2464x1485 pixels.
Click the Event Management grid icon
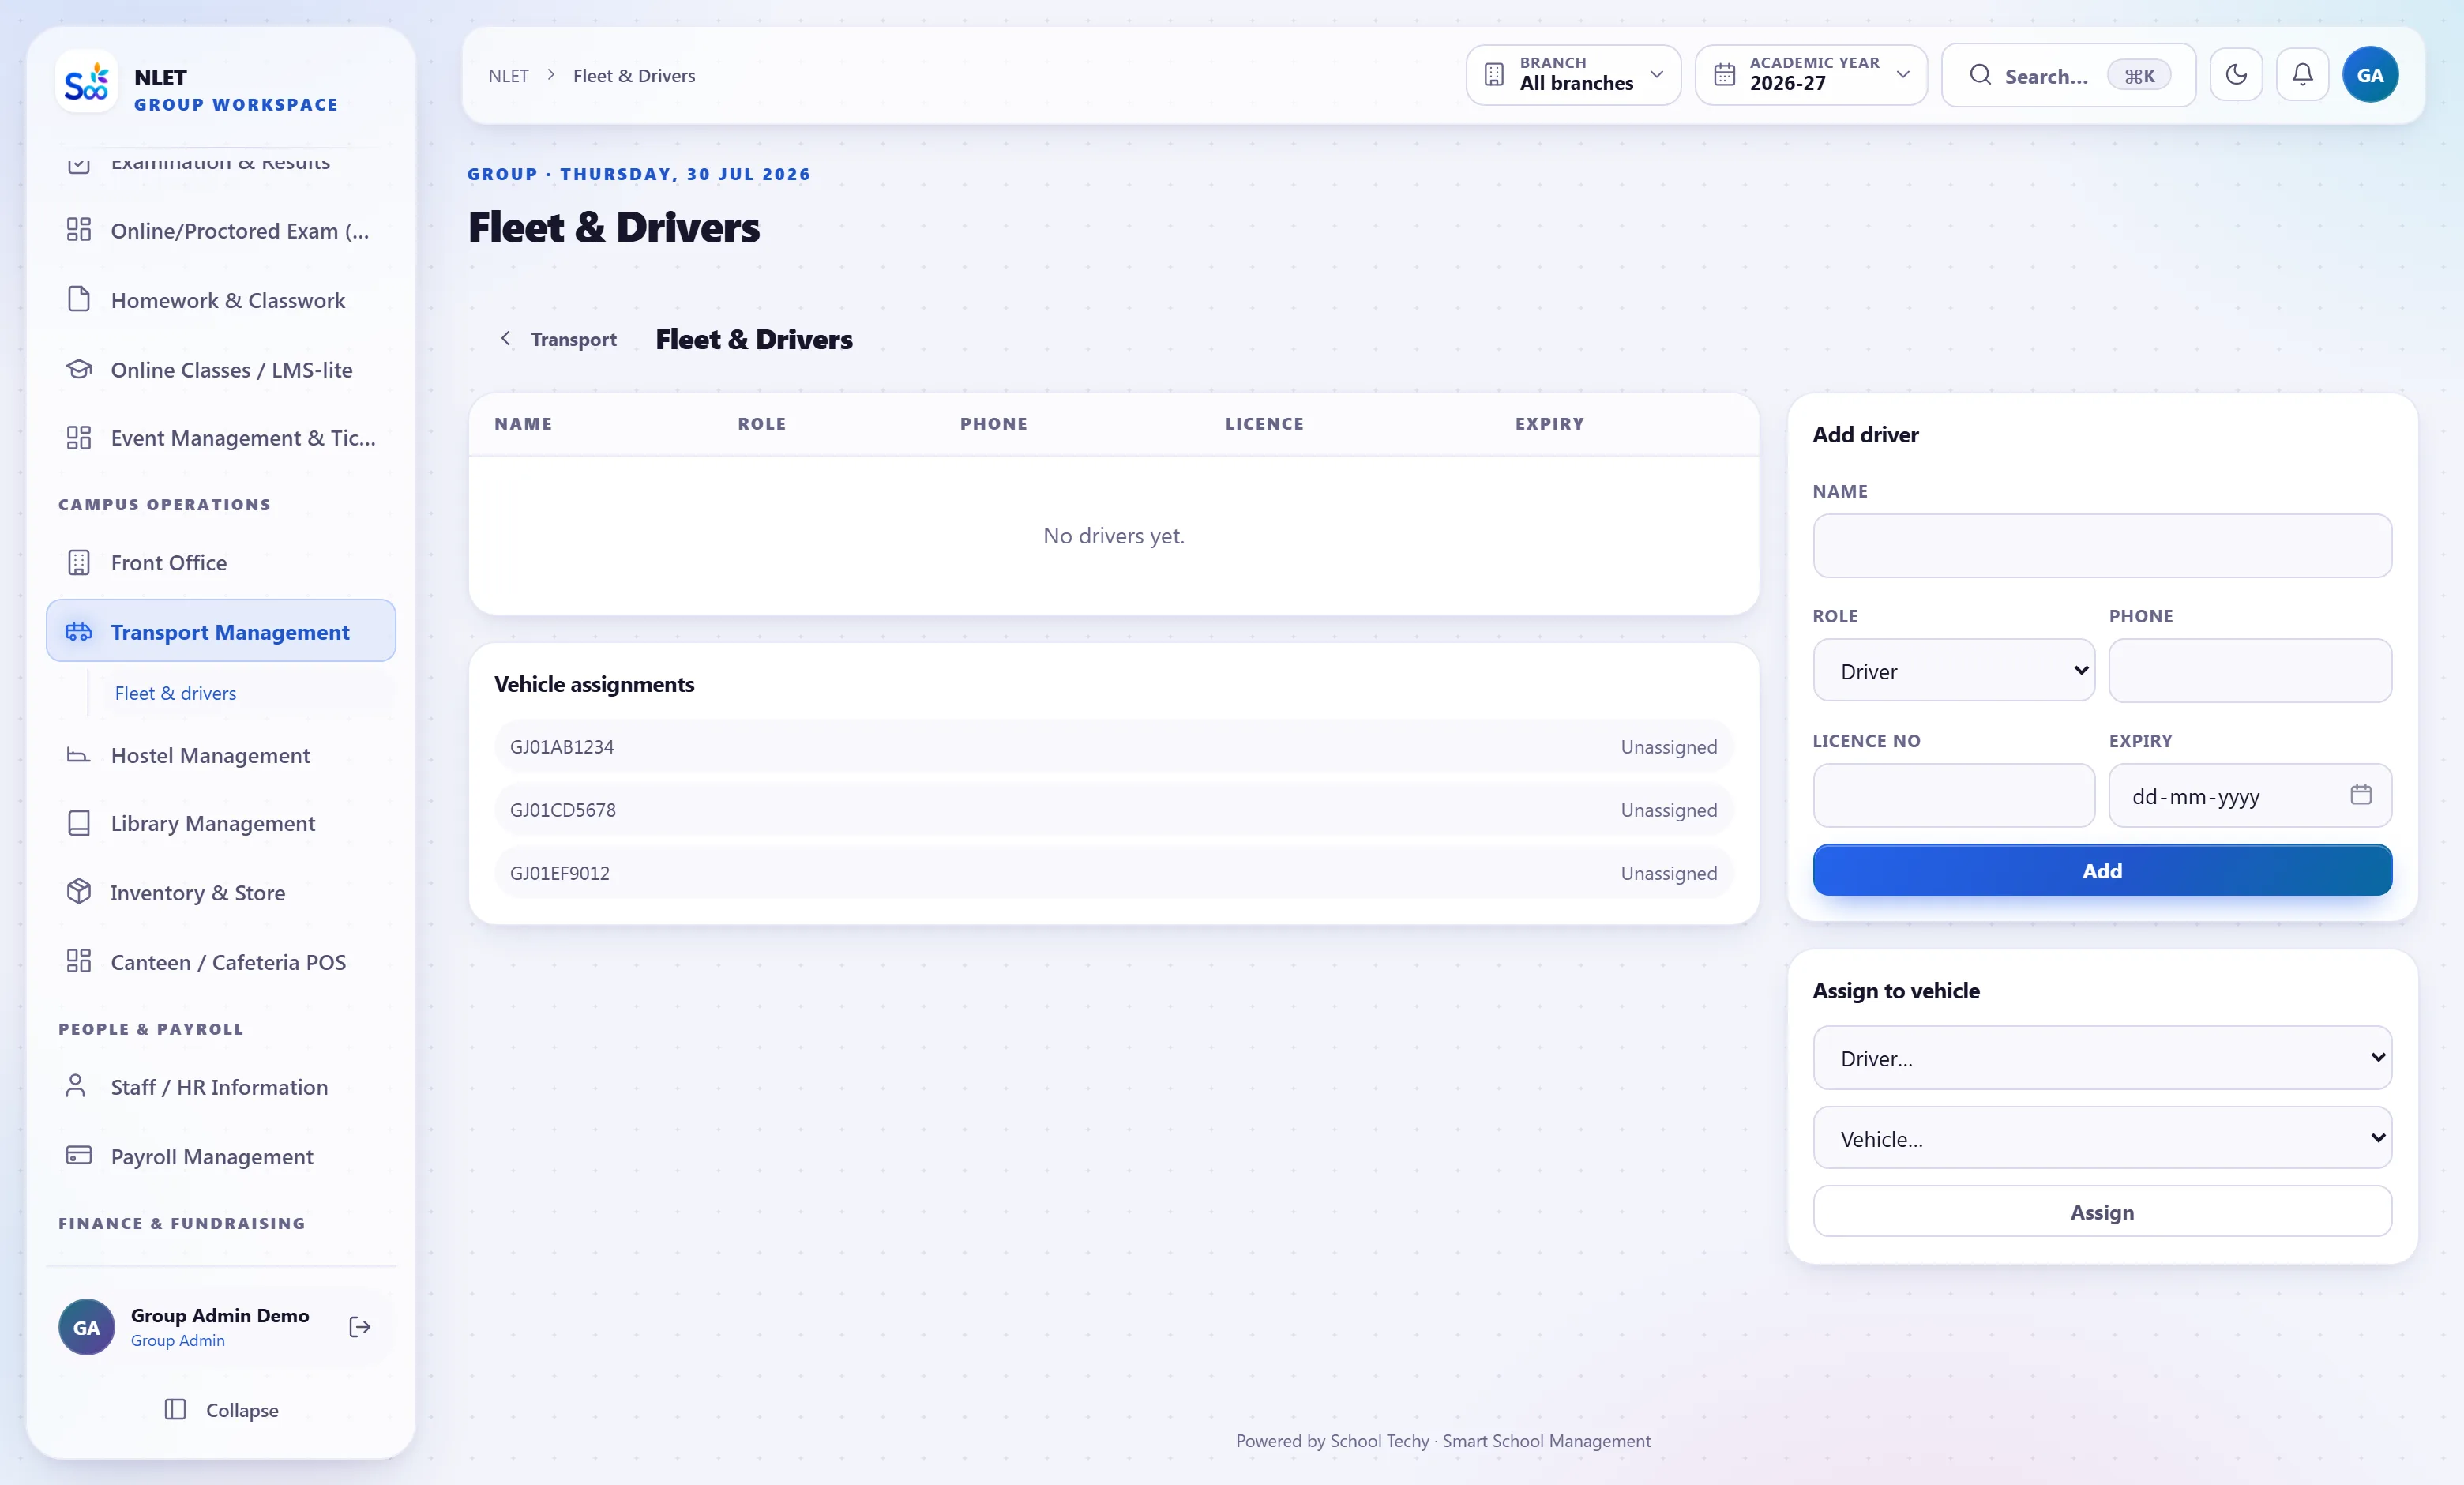[79, 438]
